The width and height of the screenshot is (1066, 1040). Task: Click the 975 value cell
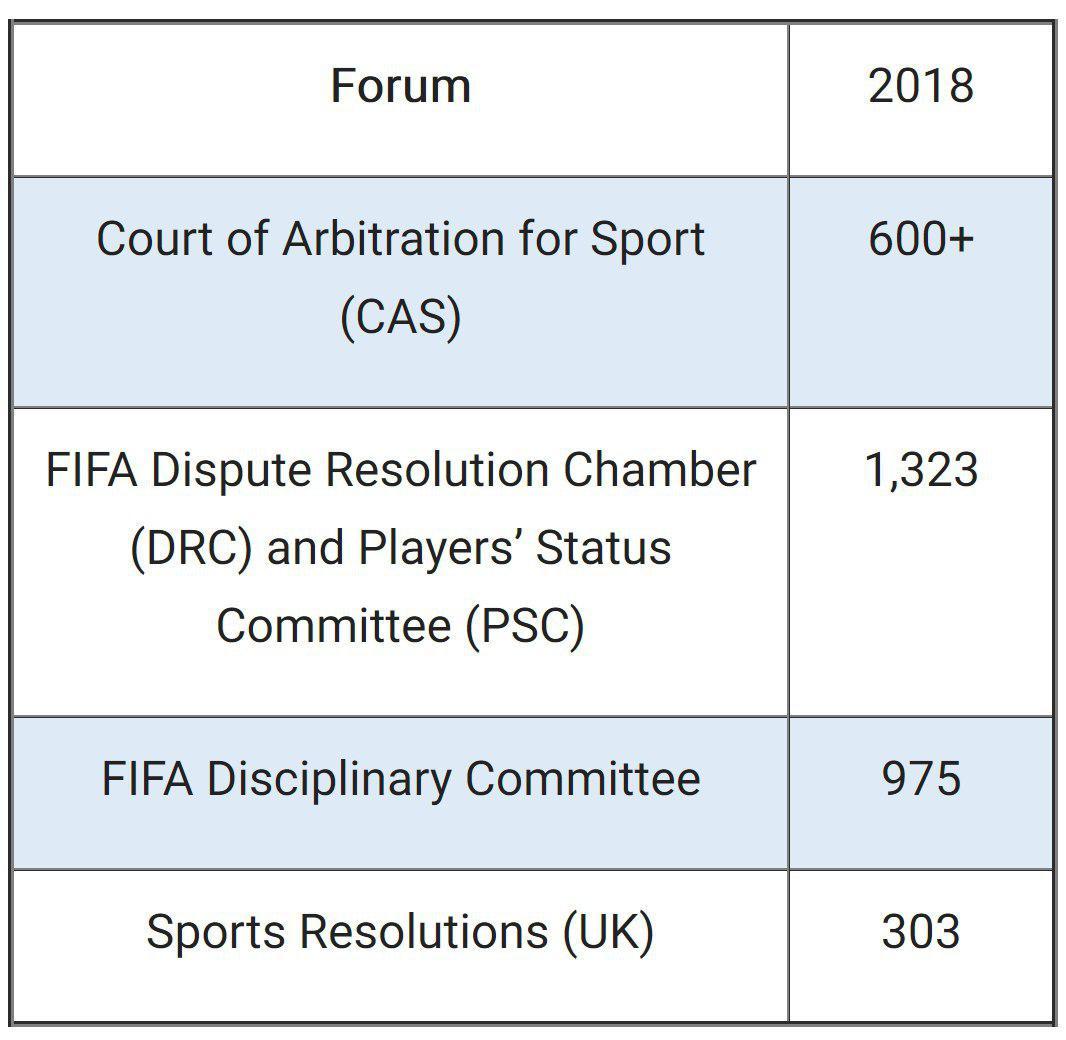pyautogui.click(x=921, y=793)
